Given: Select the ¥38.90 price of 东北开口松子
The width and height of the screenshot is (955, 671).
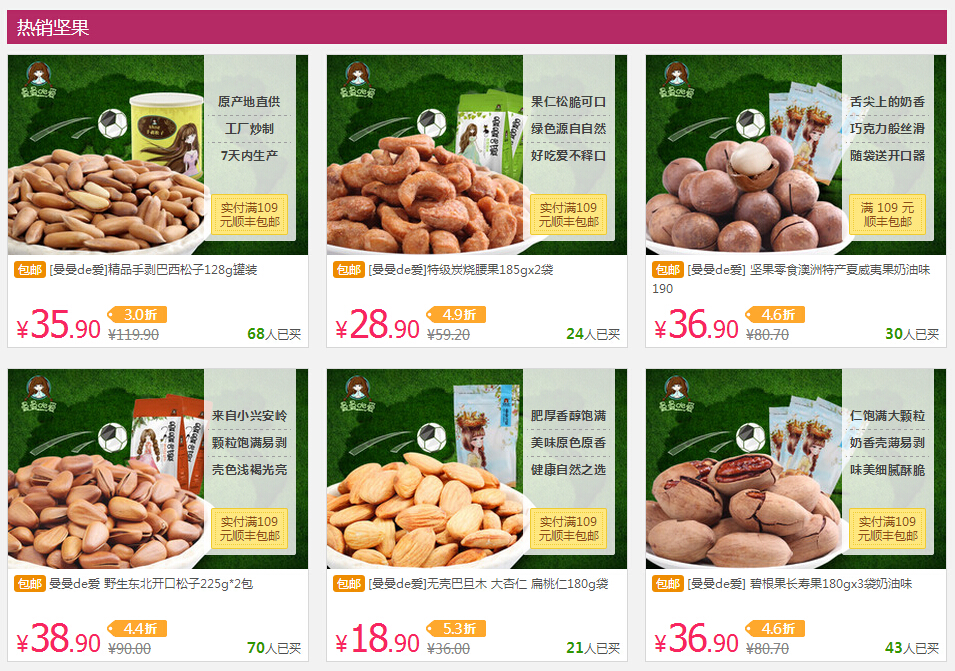Looking at the screenshot, I should pos(58,638).
